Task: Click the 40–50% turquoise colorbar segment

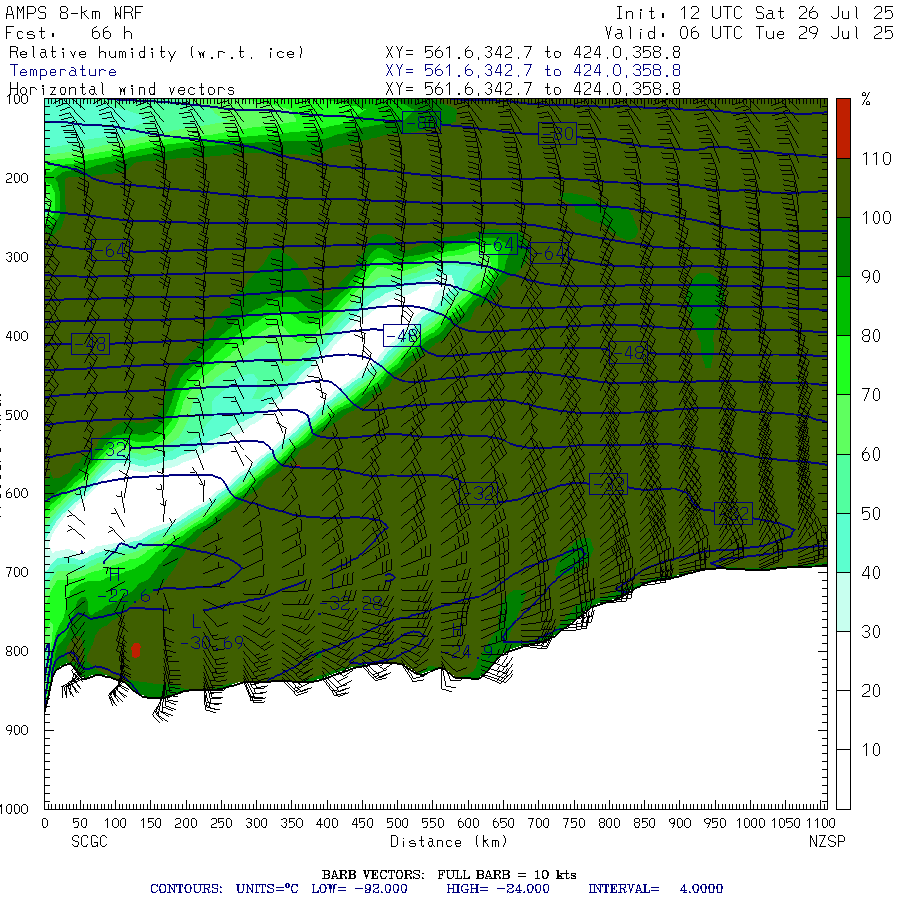Action: click(x=843, y=542)
